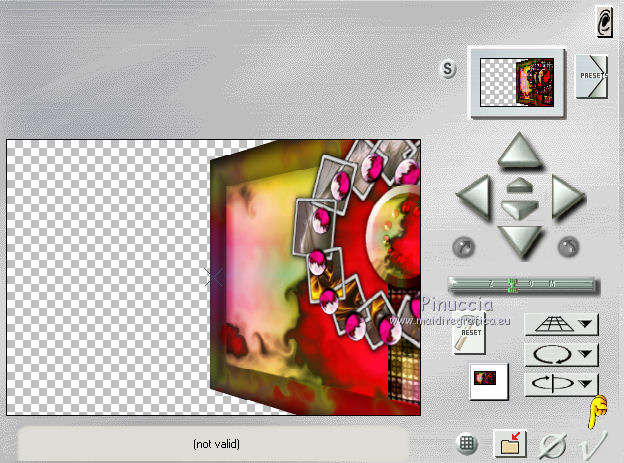
Task: Select the preview thumbnail with checkerboard
Action: click(x=517, y=82)
